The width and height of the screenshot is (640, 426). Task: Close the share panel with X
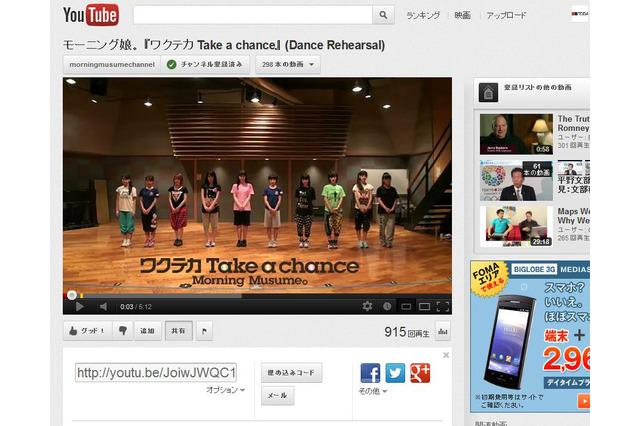point(446,355)
